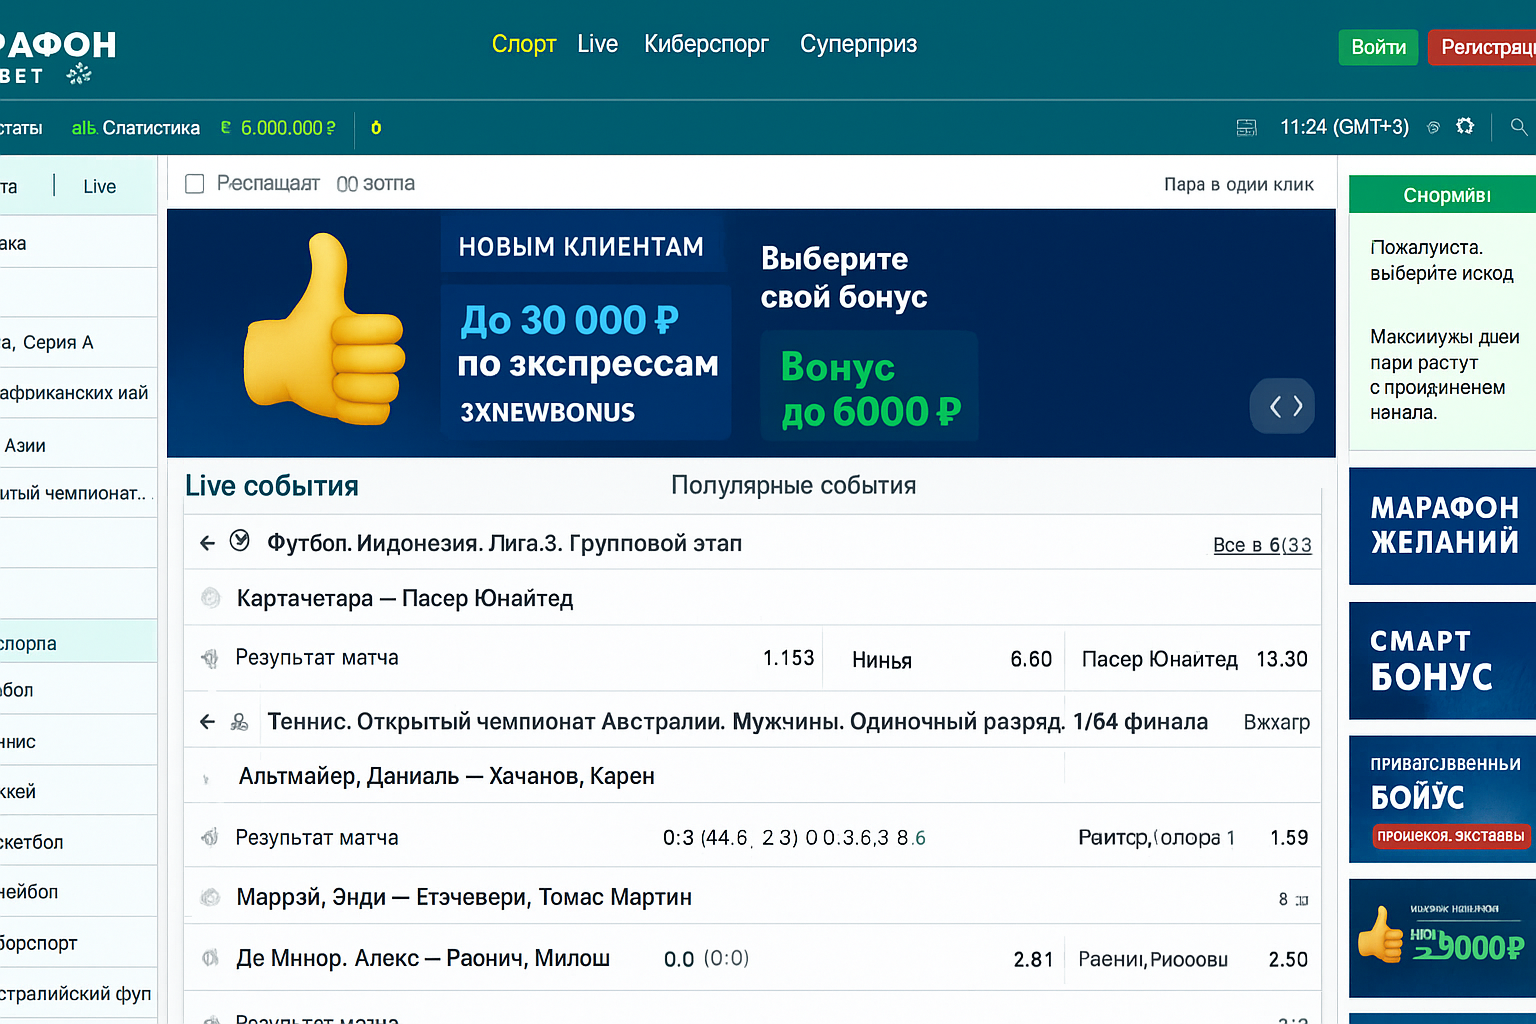Image resolution: width=1536 pixels, height=1024 pixels.
Task: Click the search magnifier icon
Action: (x=1518, y=127)
